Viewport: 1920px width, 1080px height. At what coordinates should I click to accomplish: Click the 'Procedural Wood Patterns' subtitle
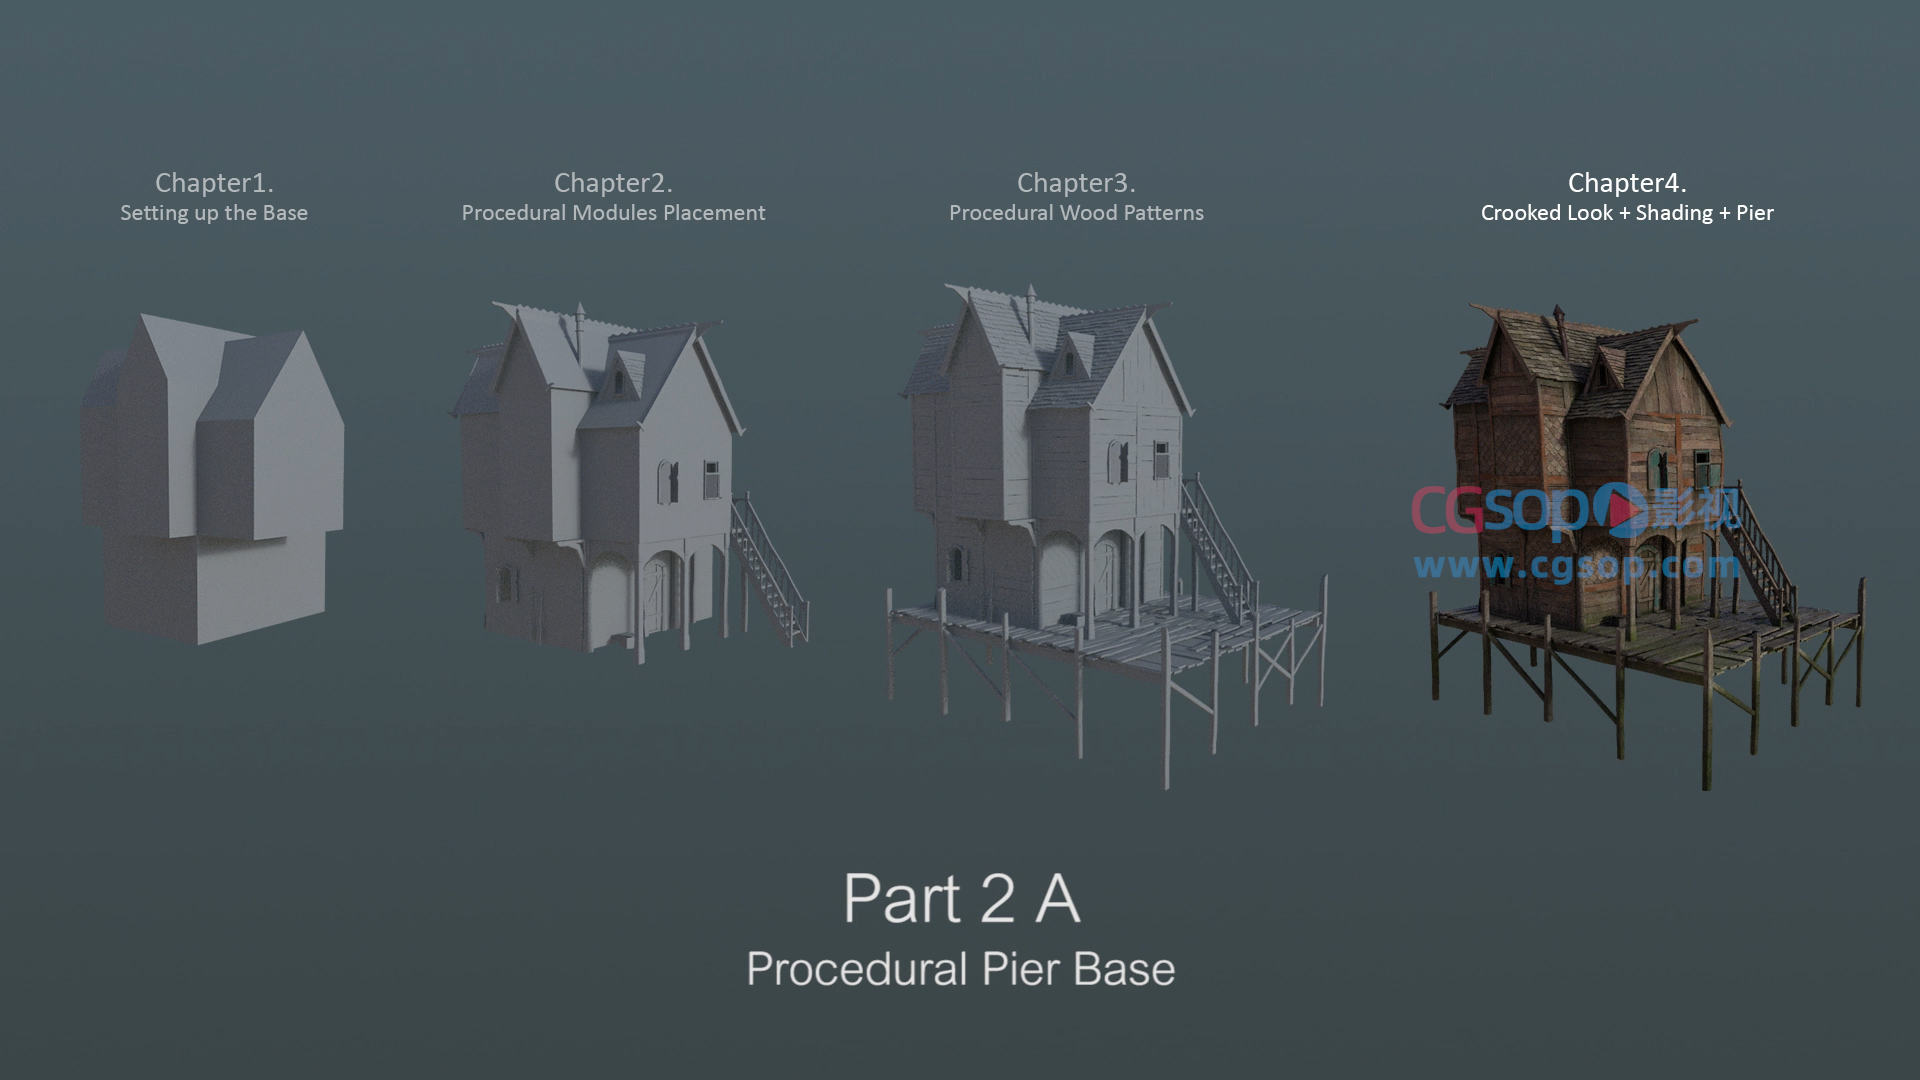pos(1076,213)
